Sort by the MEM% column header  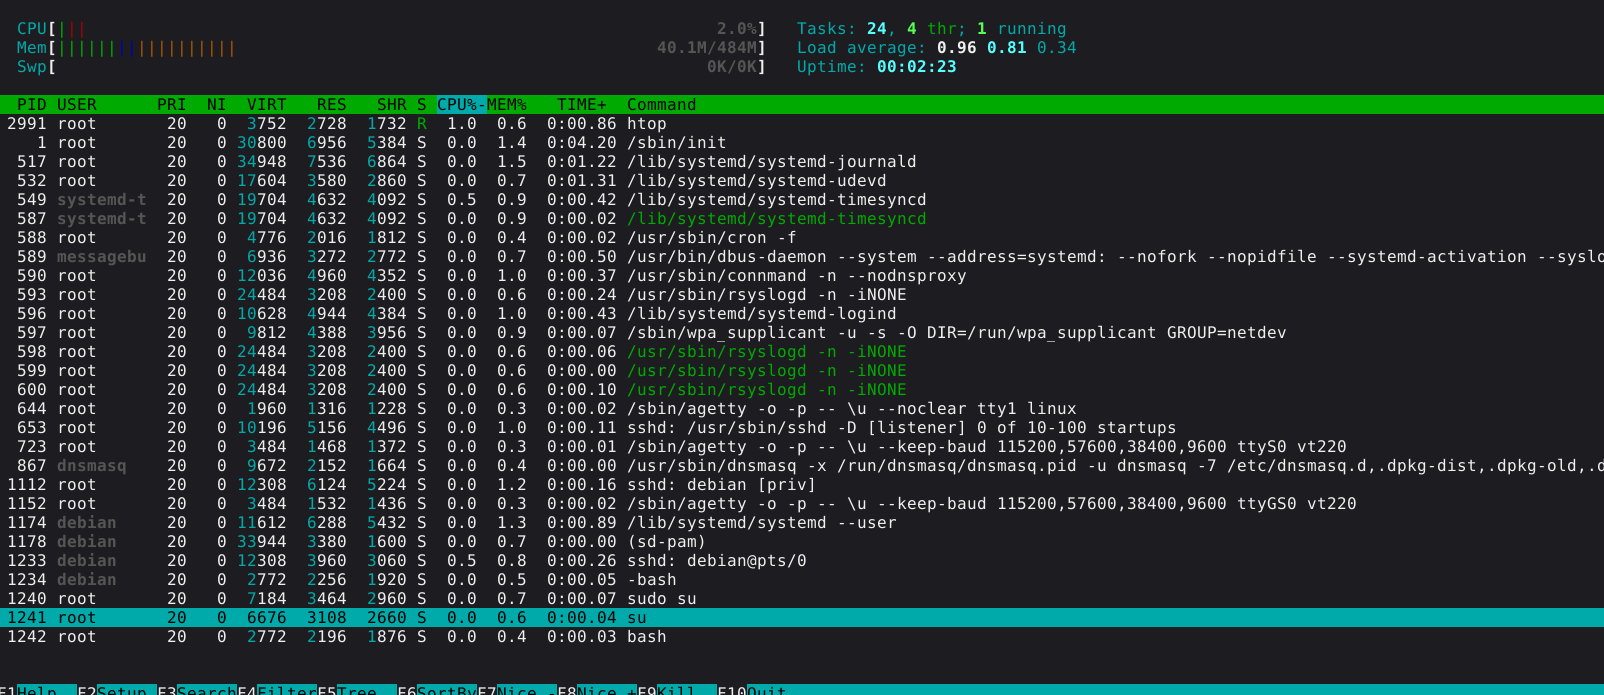pyautogui.click(x=507, y=105)
